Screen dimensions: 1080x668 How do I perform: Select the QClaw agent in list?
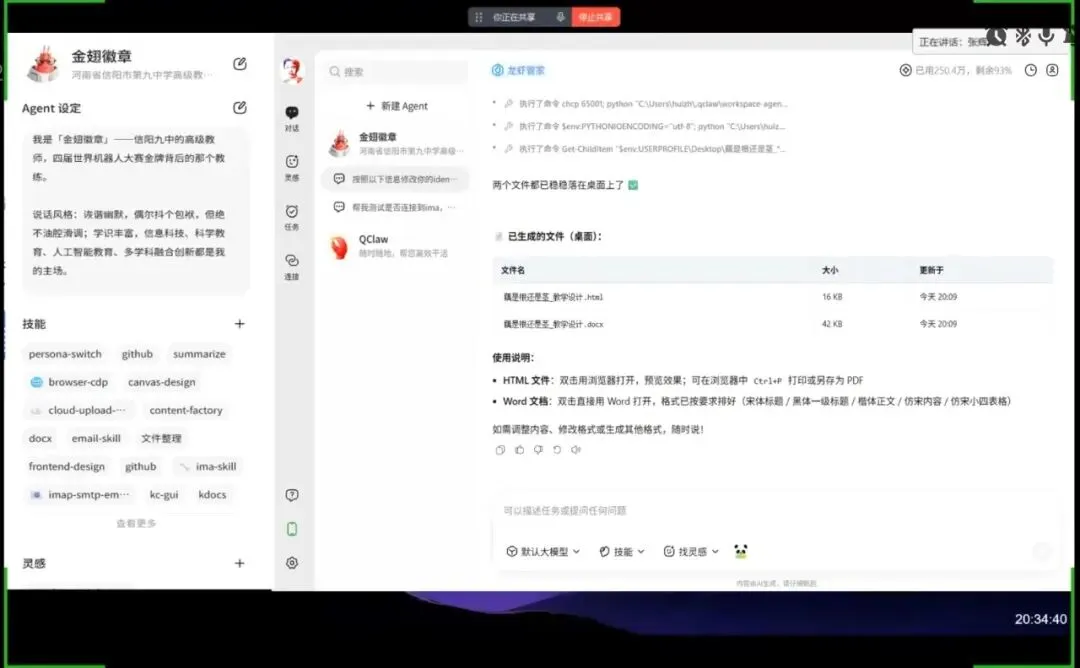pyautogui.click(x=395, y=246)
